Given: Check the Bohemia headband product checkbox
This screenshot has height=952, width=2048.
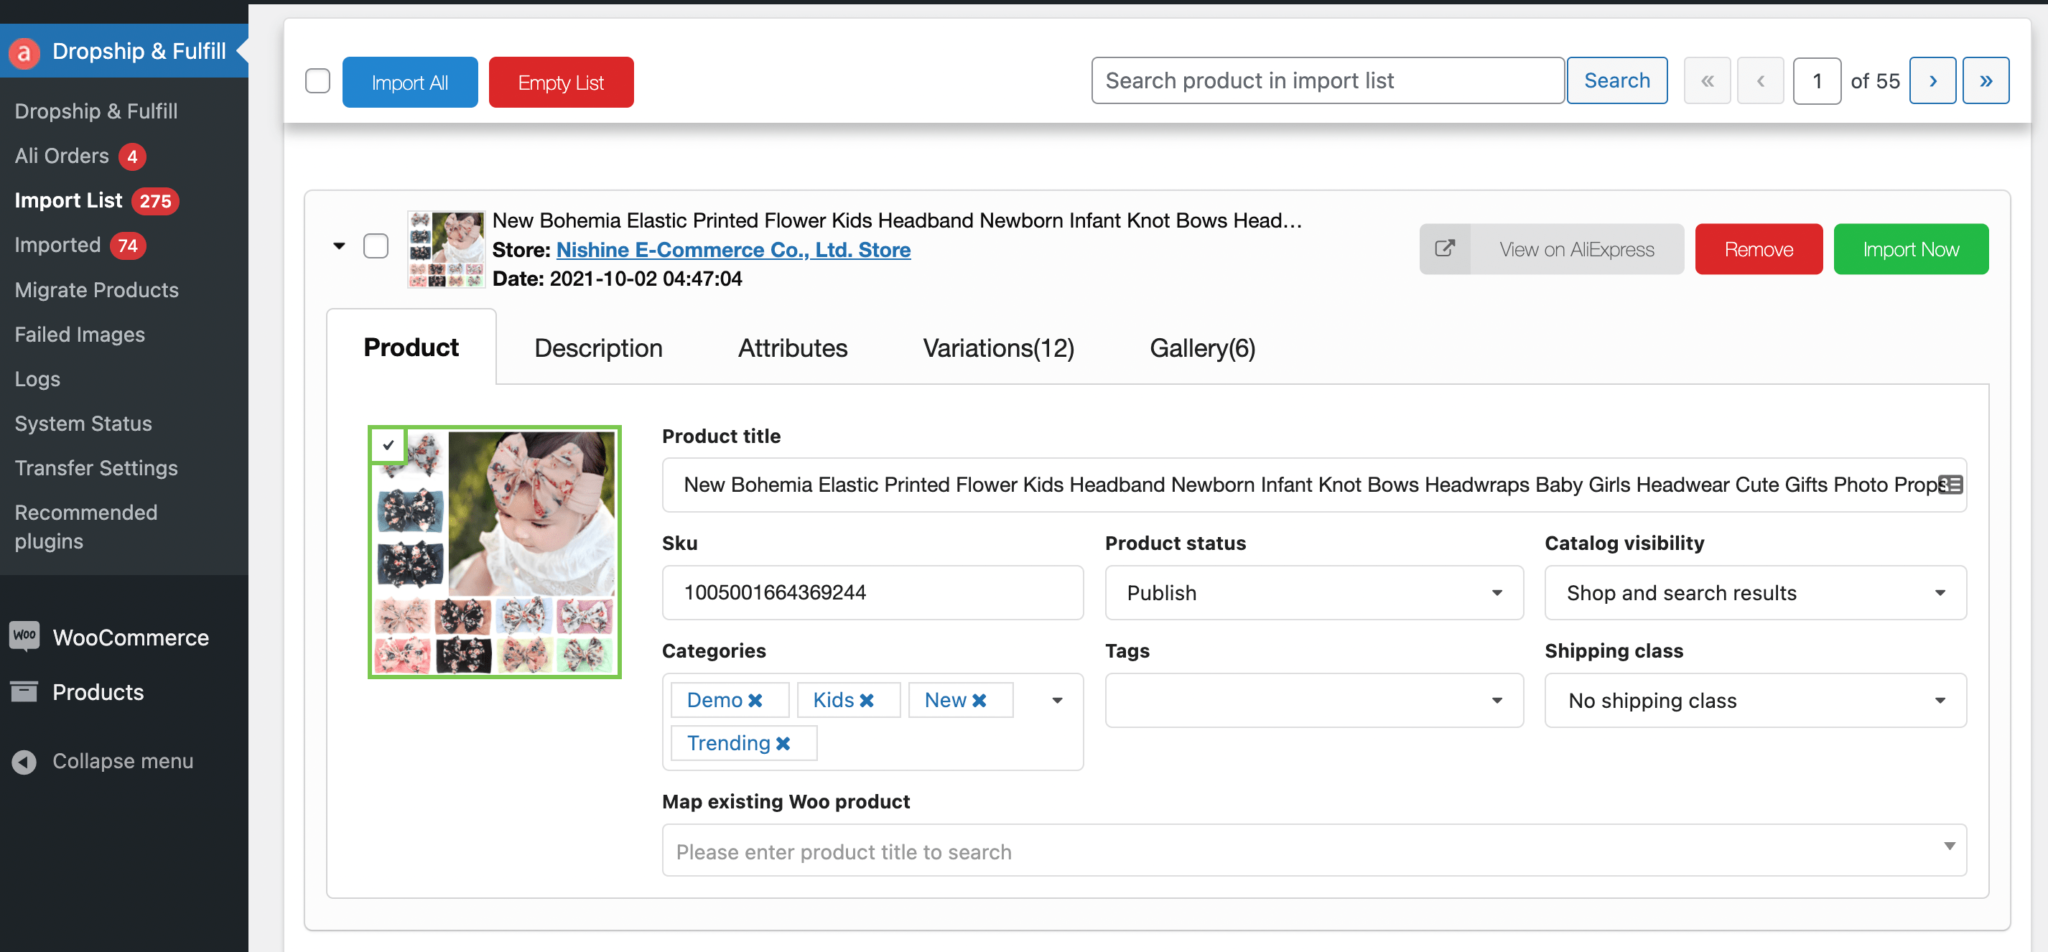Looking at the screenshot, I should pos(376,246).
